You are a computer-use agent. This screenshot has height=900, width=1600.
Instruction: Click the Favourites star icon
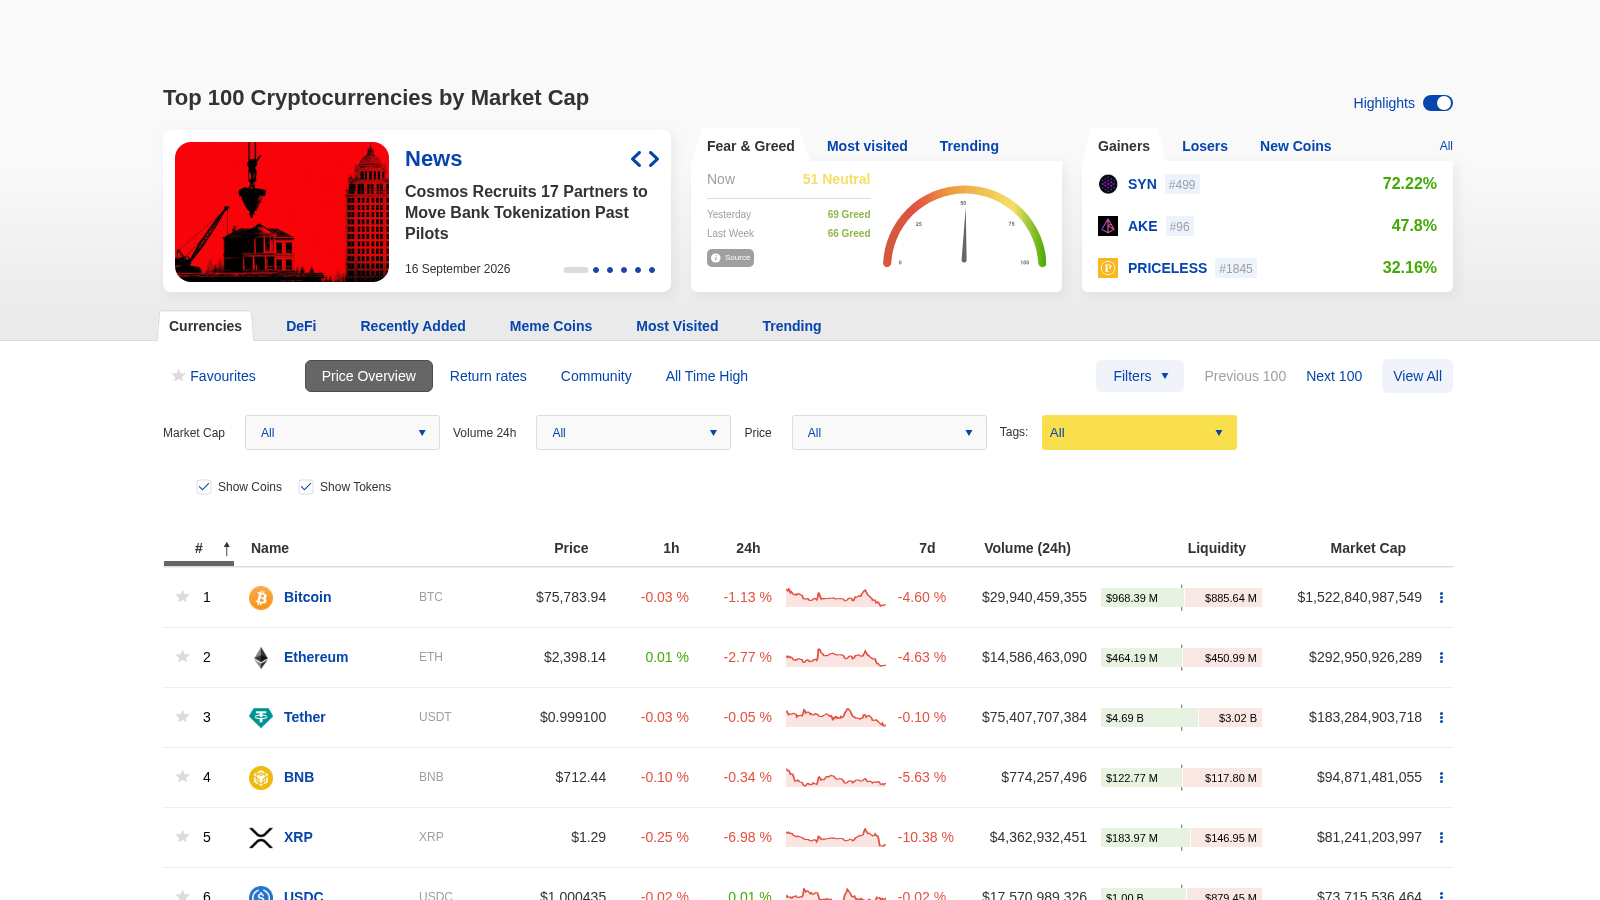[178, 376]
